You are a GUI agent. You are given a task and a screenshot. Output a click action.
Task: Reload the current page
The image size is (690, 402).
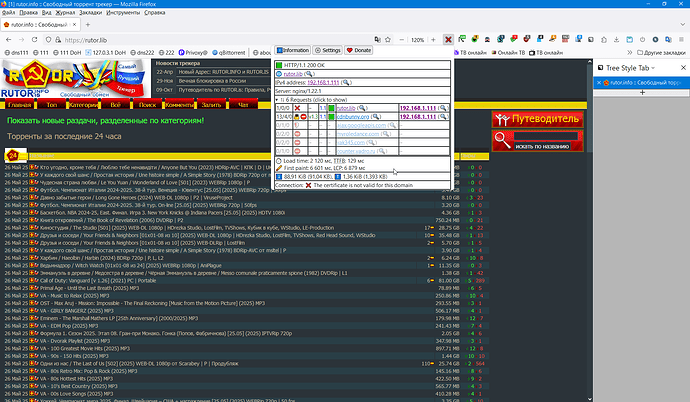[34, 40]
